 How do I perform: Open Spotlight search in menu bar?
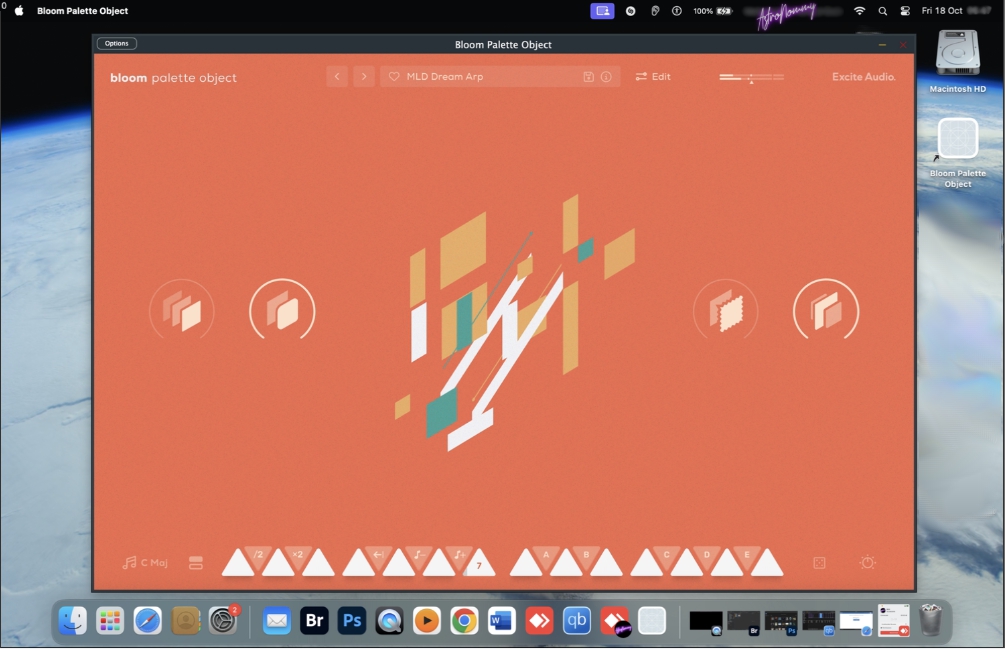(x=883, y=11)
